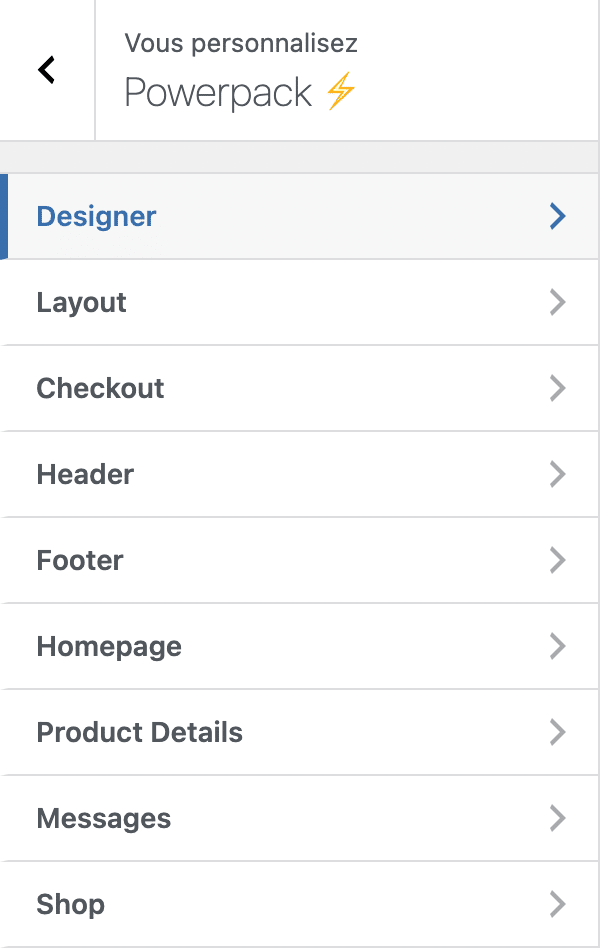Open the Checkout settings

100,388
